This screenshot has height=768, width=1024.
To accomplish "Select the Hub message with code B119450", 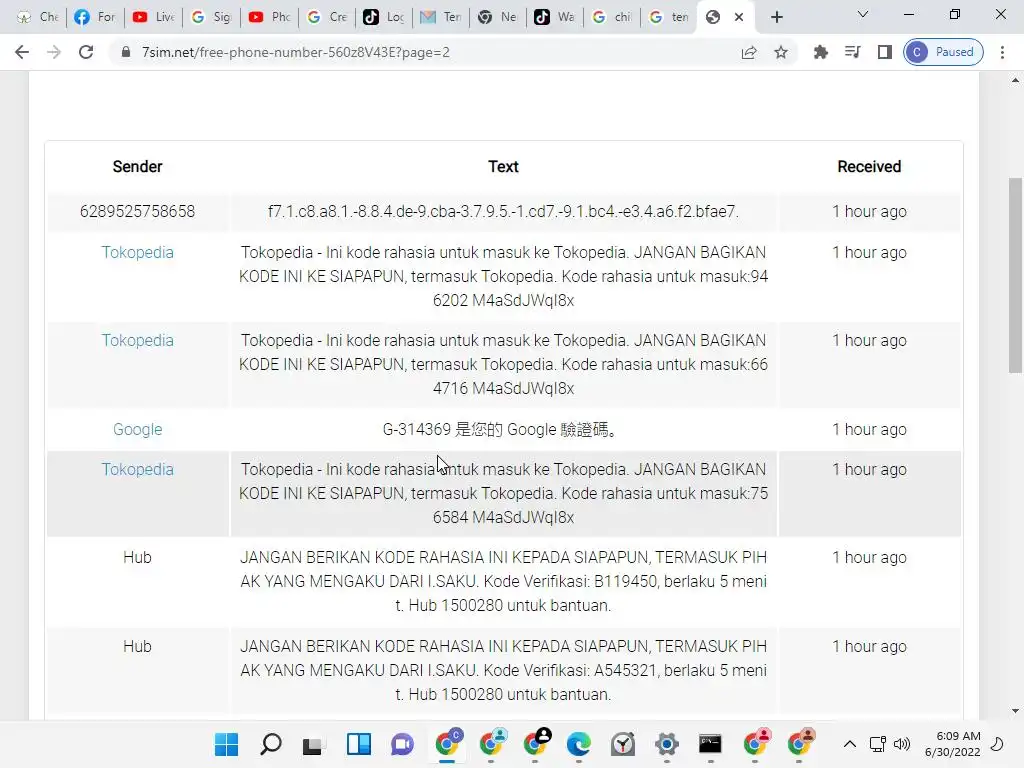I will pos(504,581).
